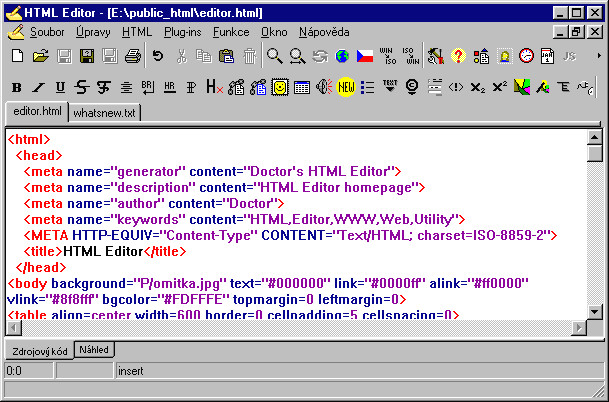Click the Save As floppy with question mark
The height and width of the screenshot is (402, 609).
click(x=87, y=56)
